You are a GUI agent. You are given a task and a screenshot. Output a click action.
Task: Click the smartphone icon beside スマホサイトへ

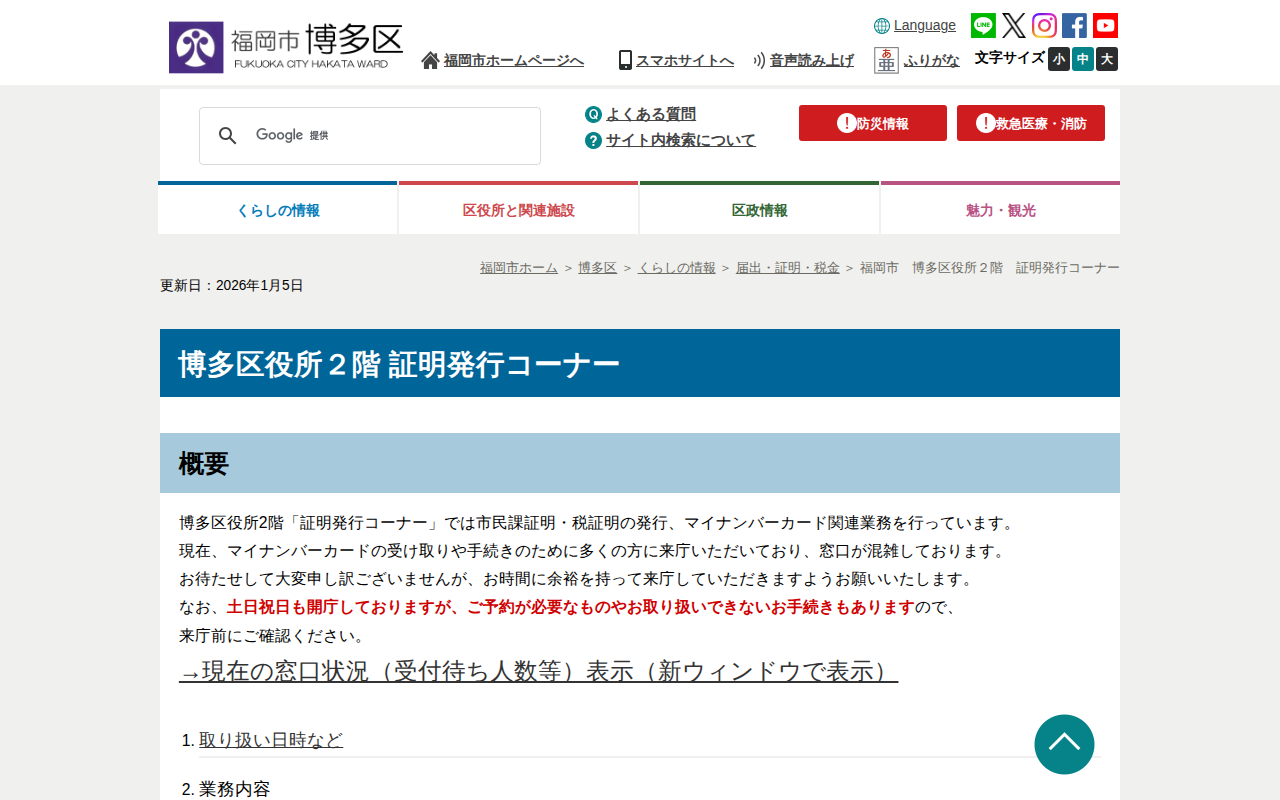click(625, 60)
